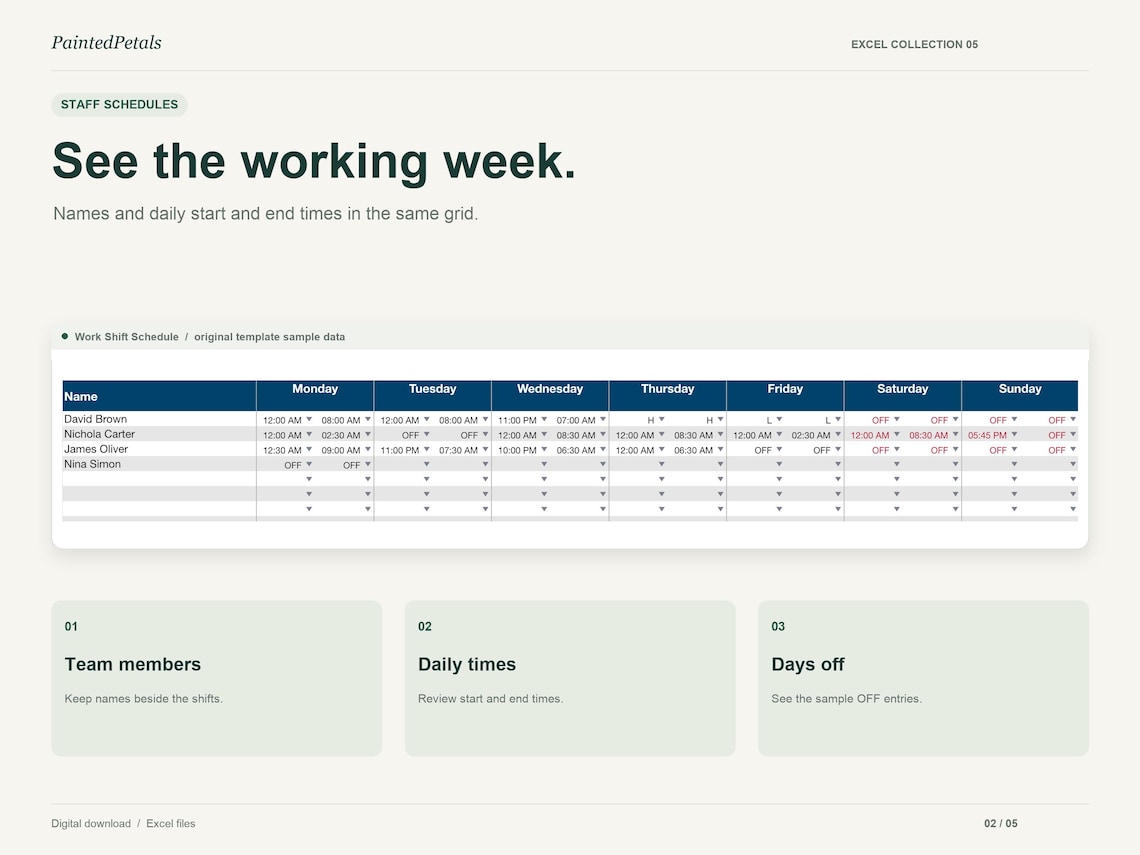The width and height of the screenshot is (1140, 855).
Task: Open David Brown's Monday start time dropdown arrow
Action: (309, 420)
